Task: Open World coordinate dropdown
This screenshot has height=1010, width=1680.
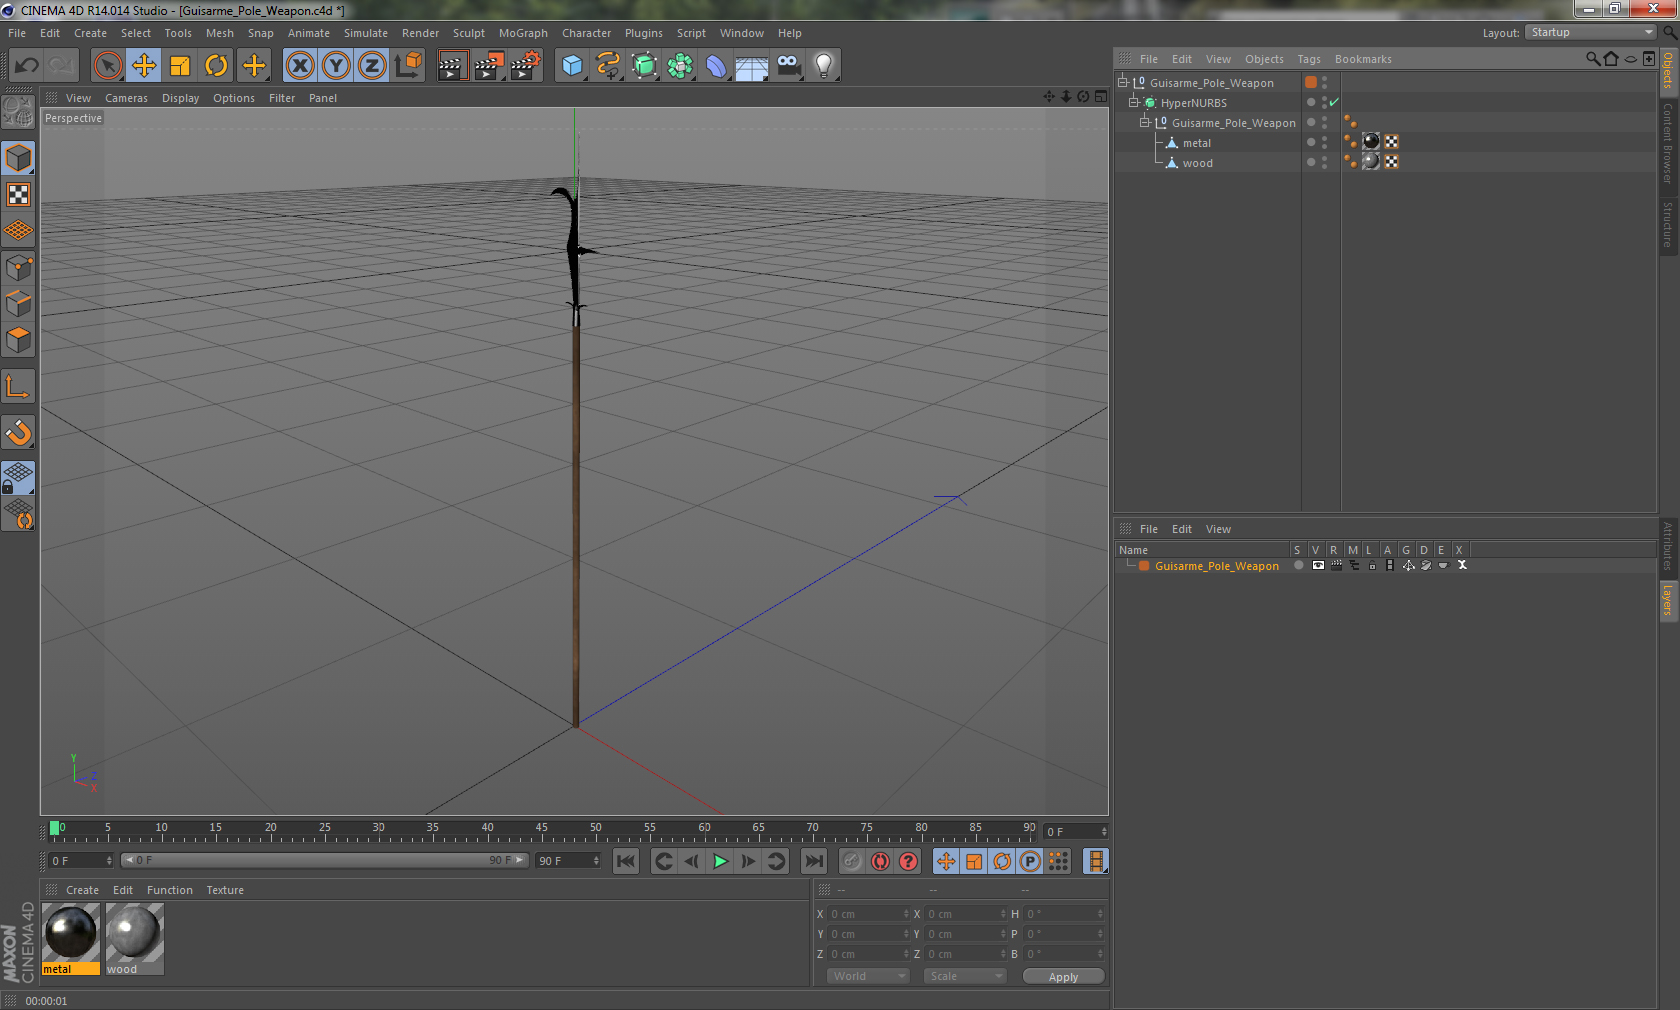Action: click(x=867, y=976)
